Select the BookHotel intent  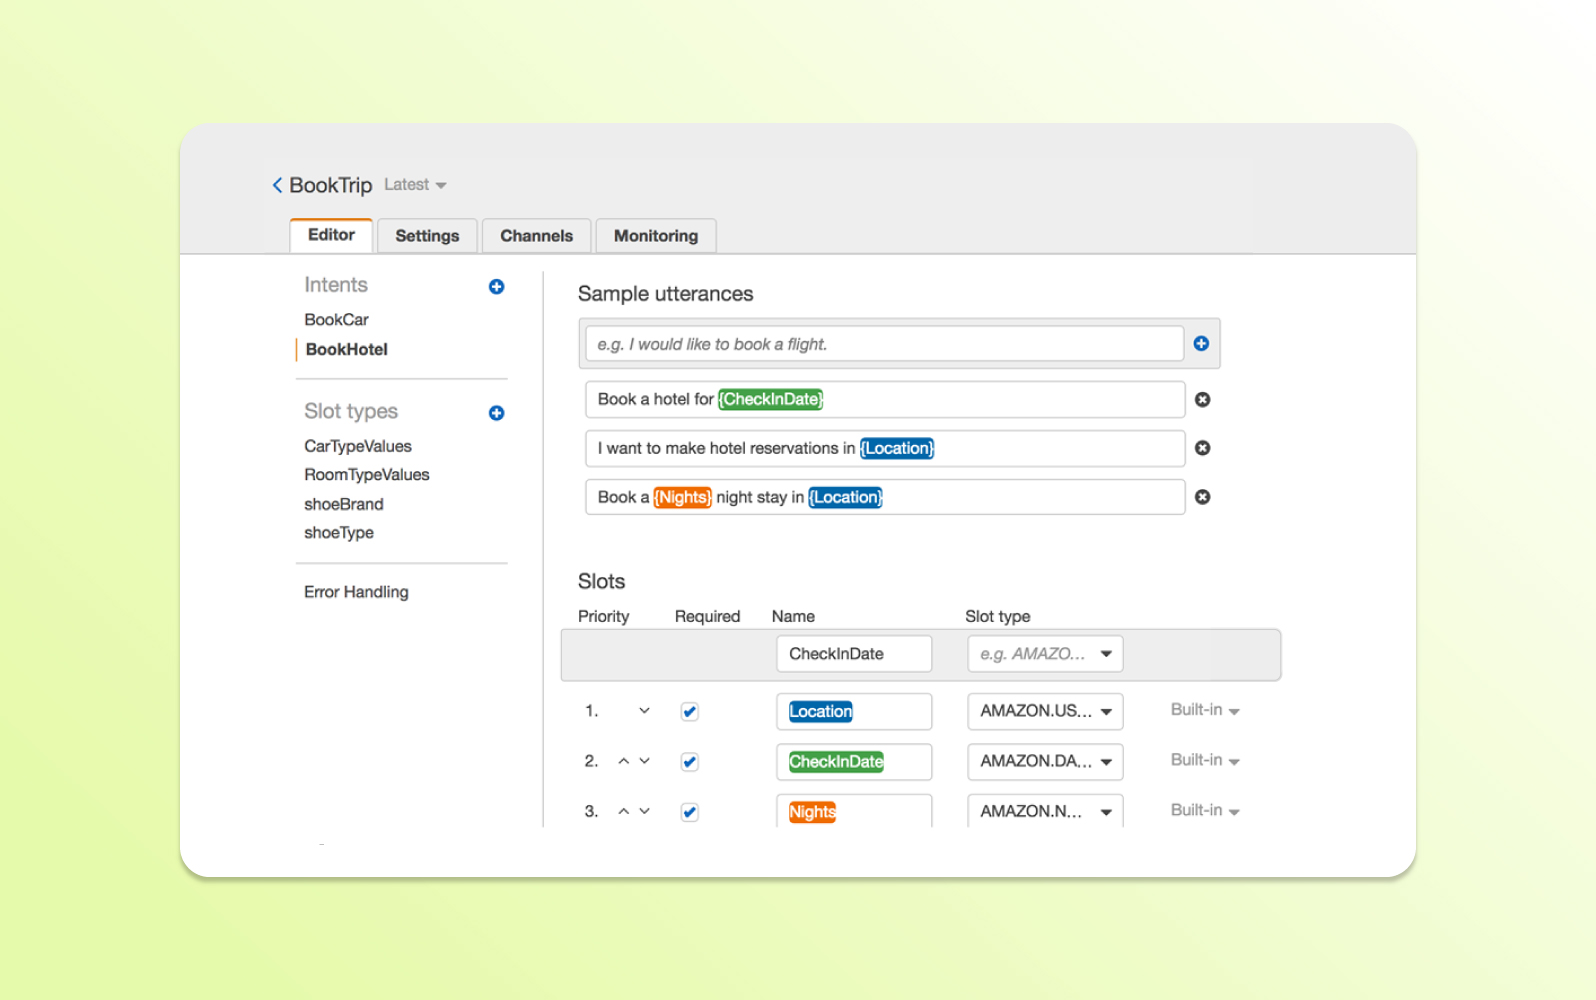point(347,349)
